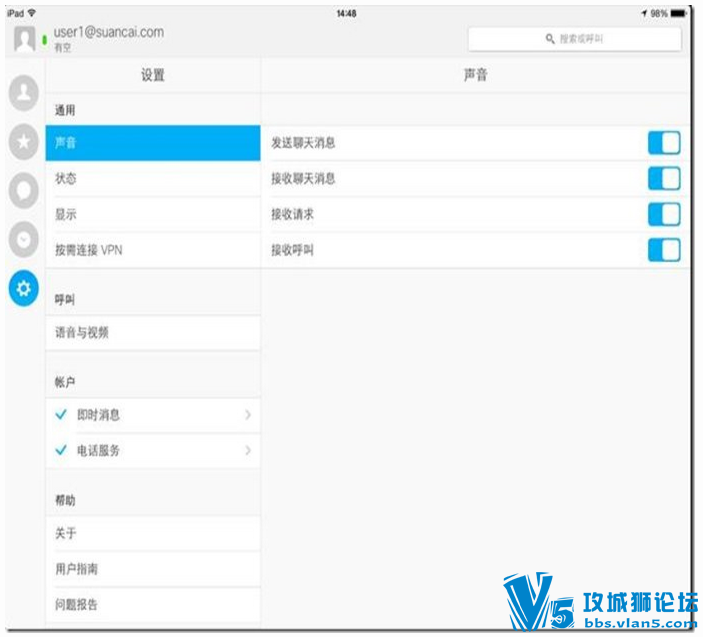Tap the 发送聊天消息 label
Viewport: 703px width, 637px height.
pyautogui.click(x=304, y=143)
